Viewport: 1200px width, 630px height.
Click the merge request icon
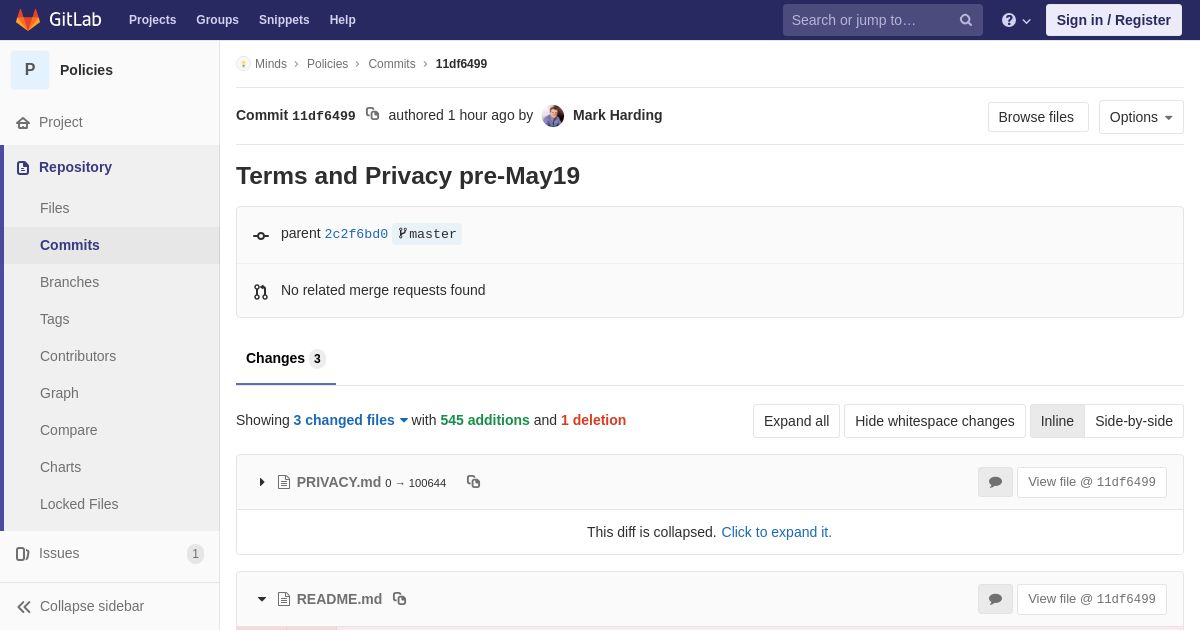click(x=261, y=292)
